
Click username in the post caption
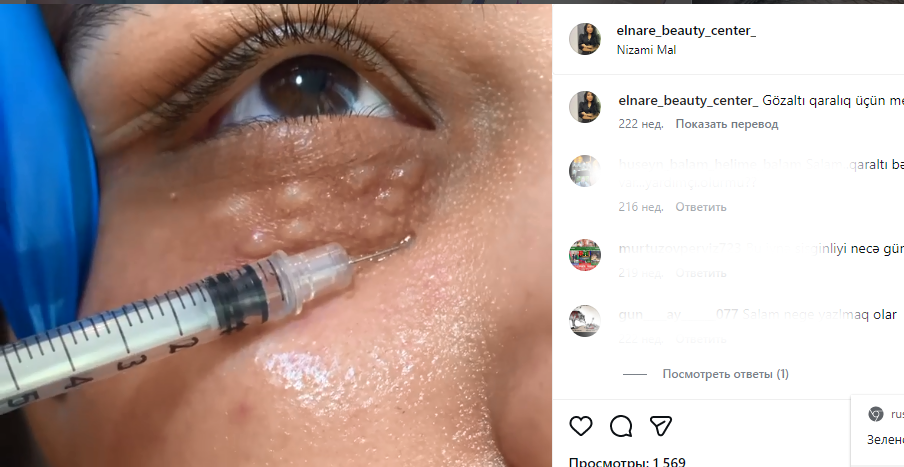(x=688, y=100)
